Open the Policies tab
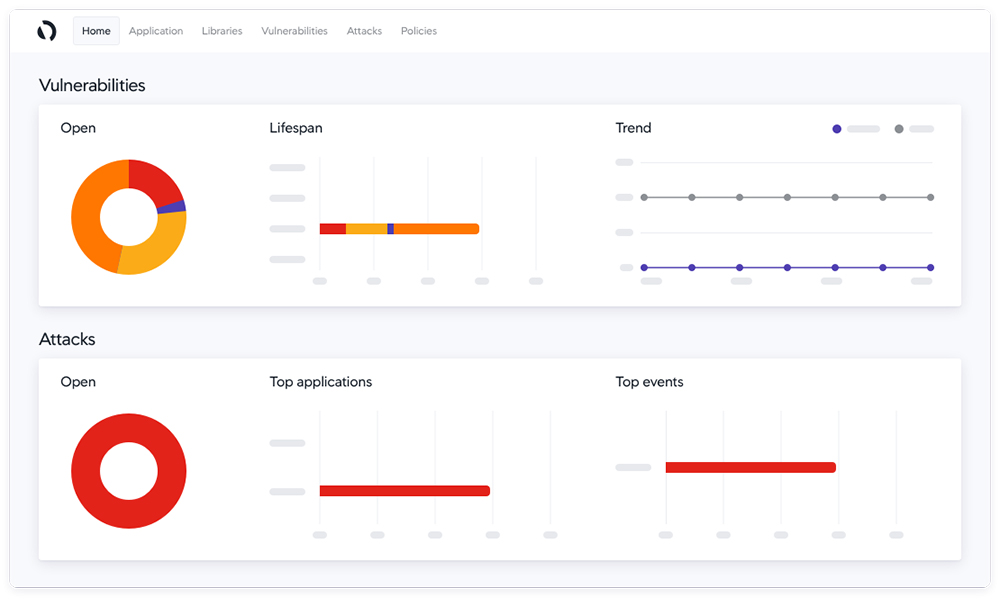 point(418,31)
